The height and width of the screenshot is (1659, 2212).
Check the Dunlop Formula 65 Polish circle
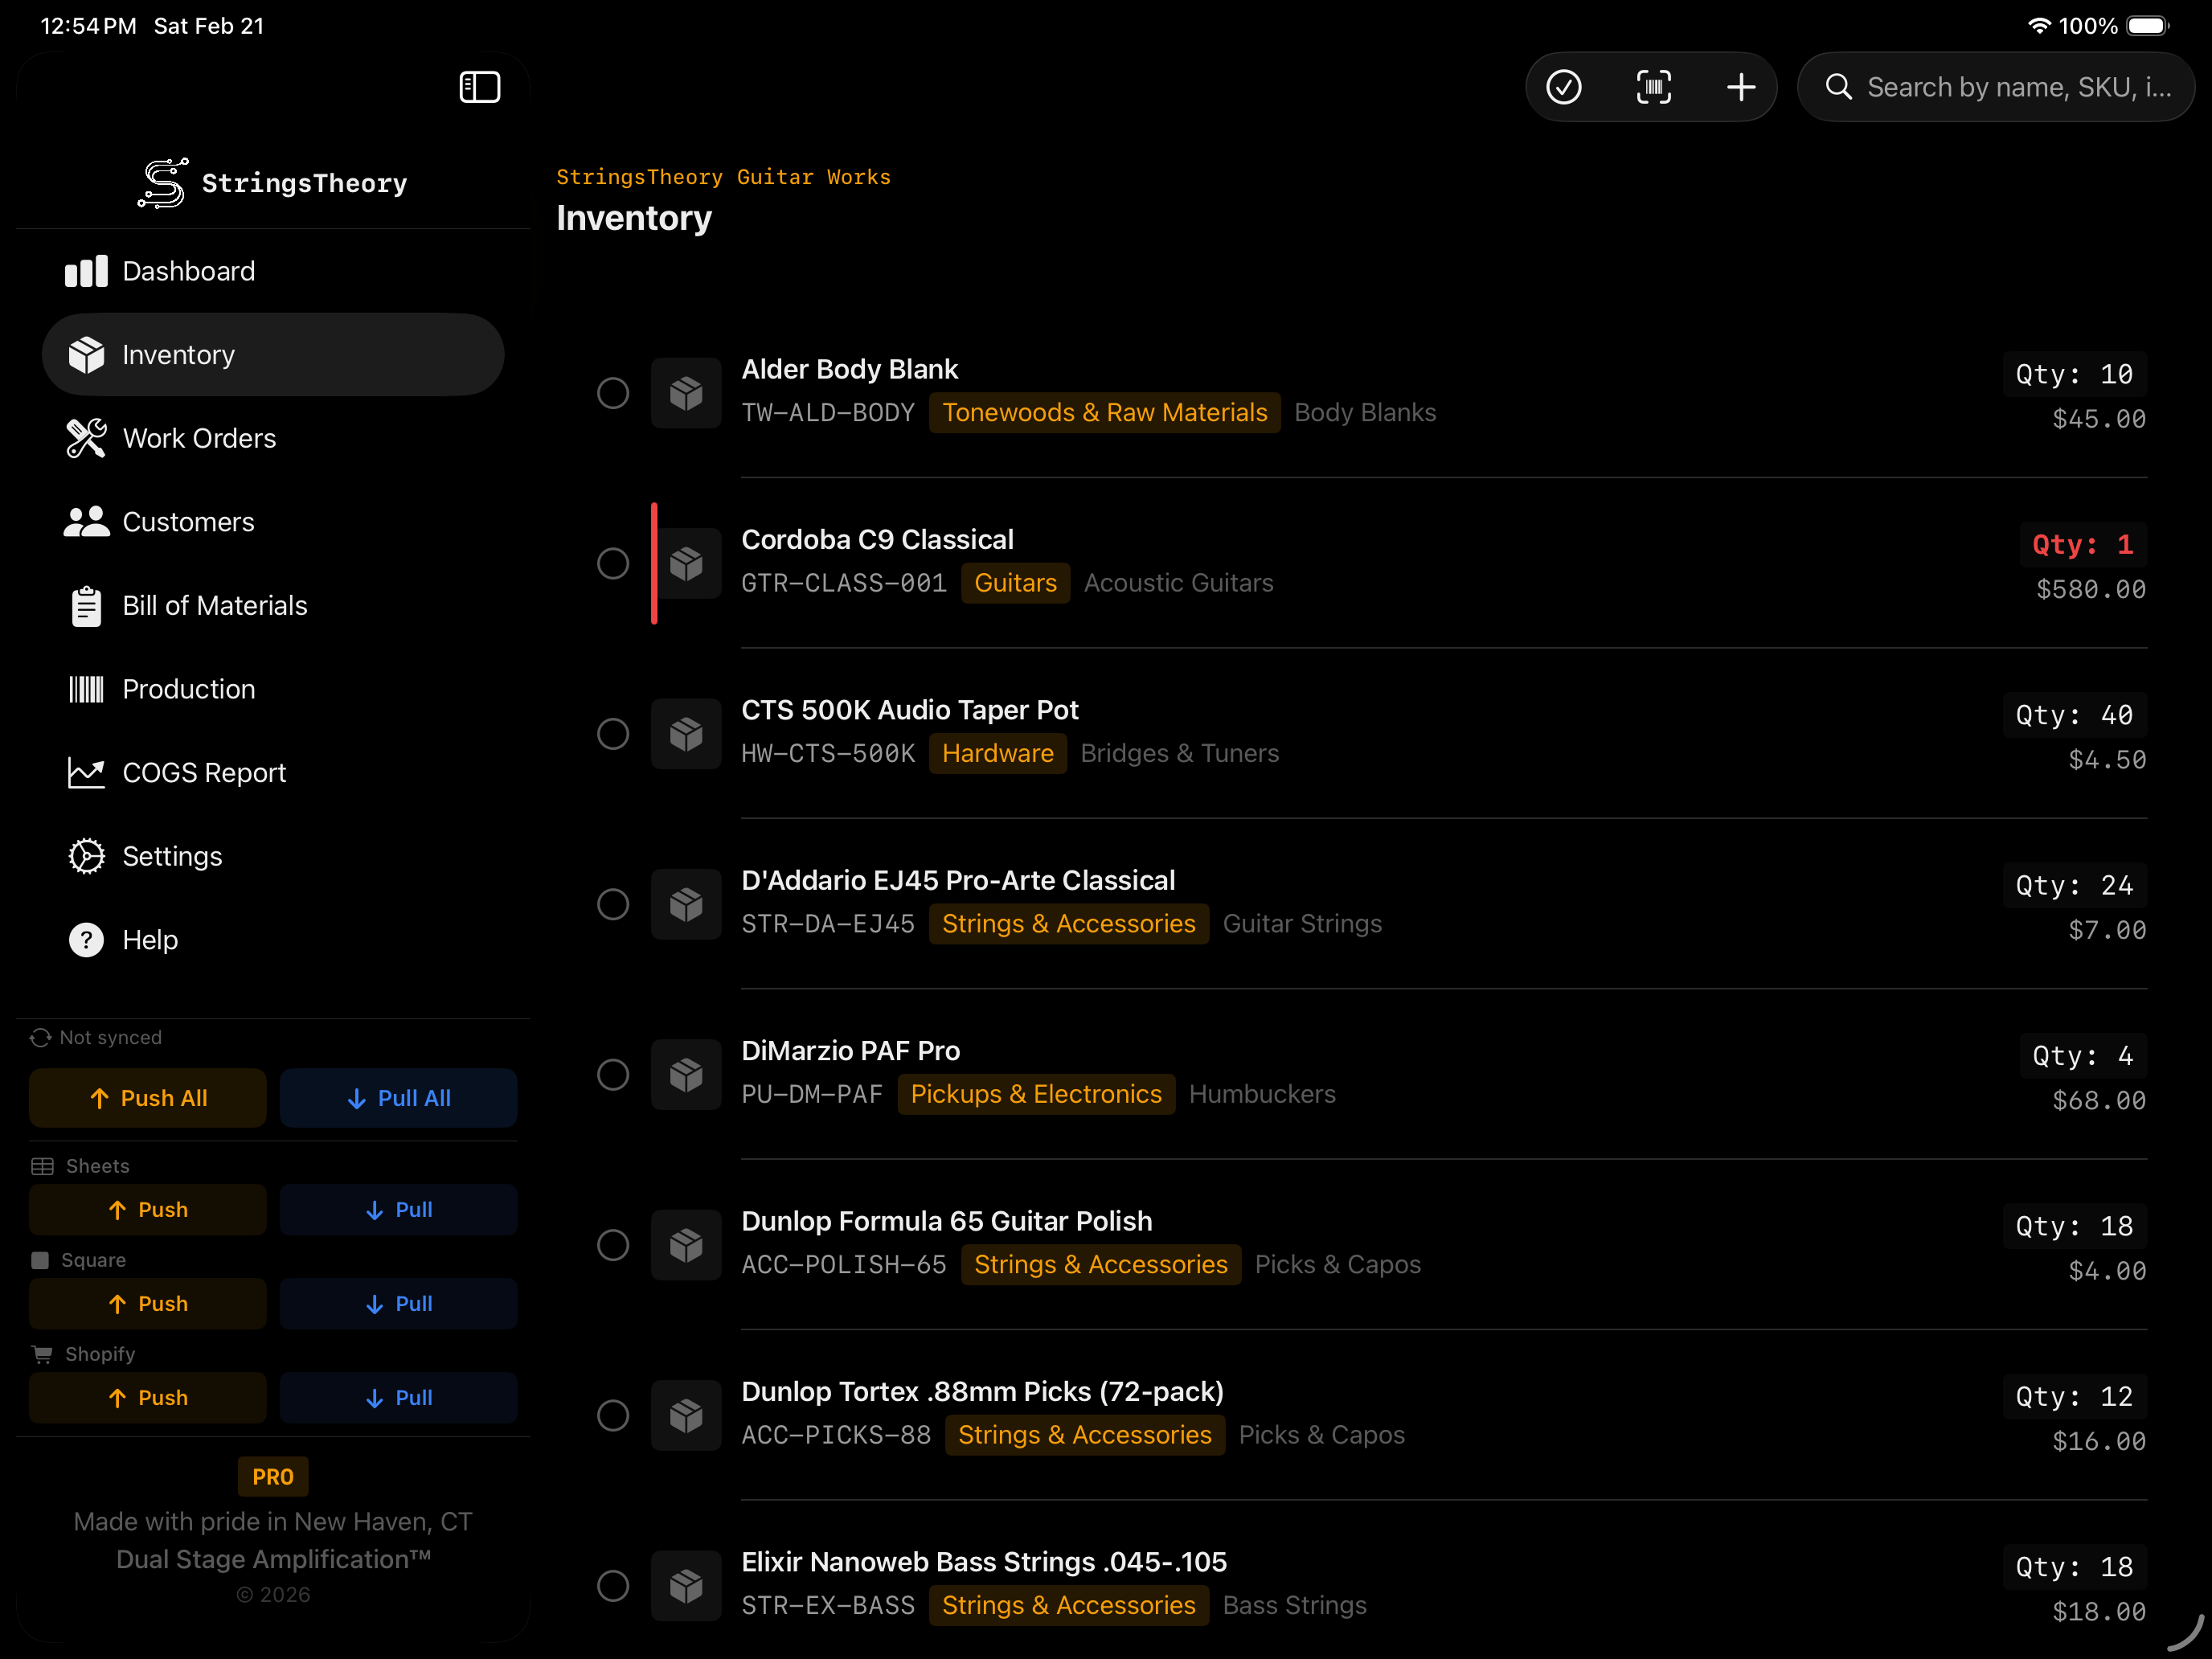[613, 1245]
